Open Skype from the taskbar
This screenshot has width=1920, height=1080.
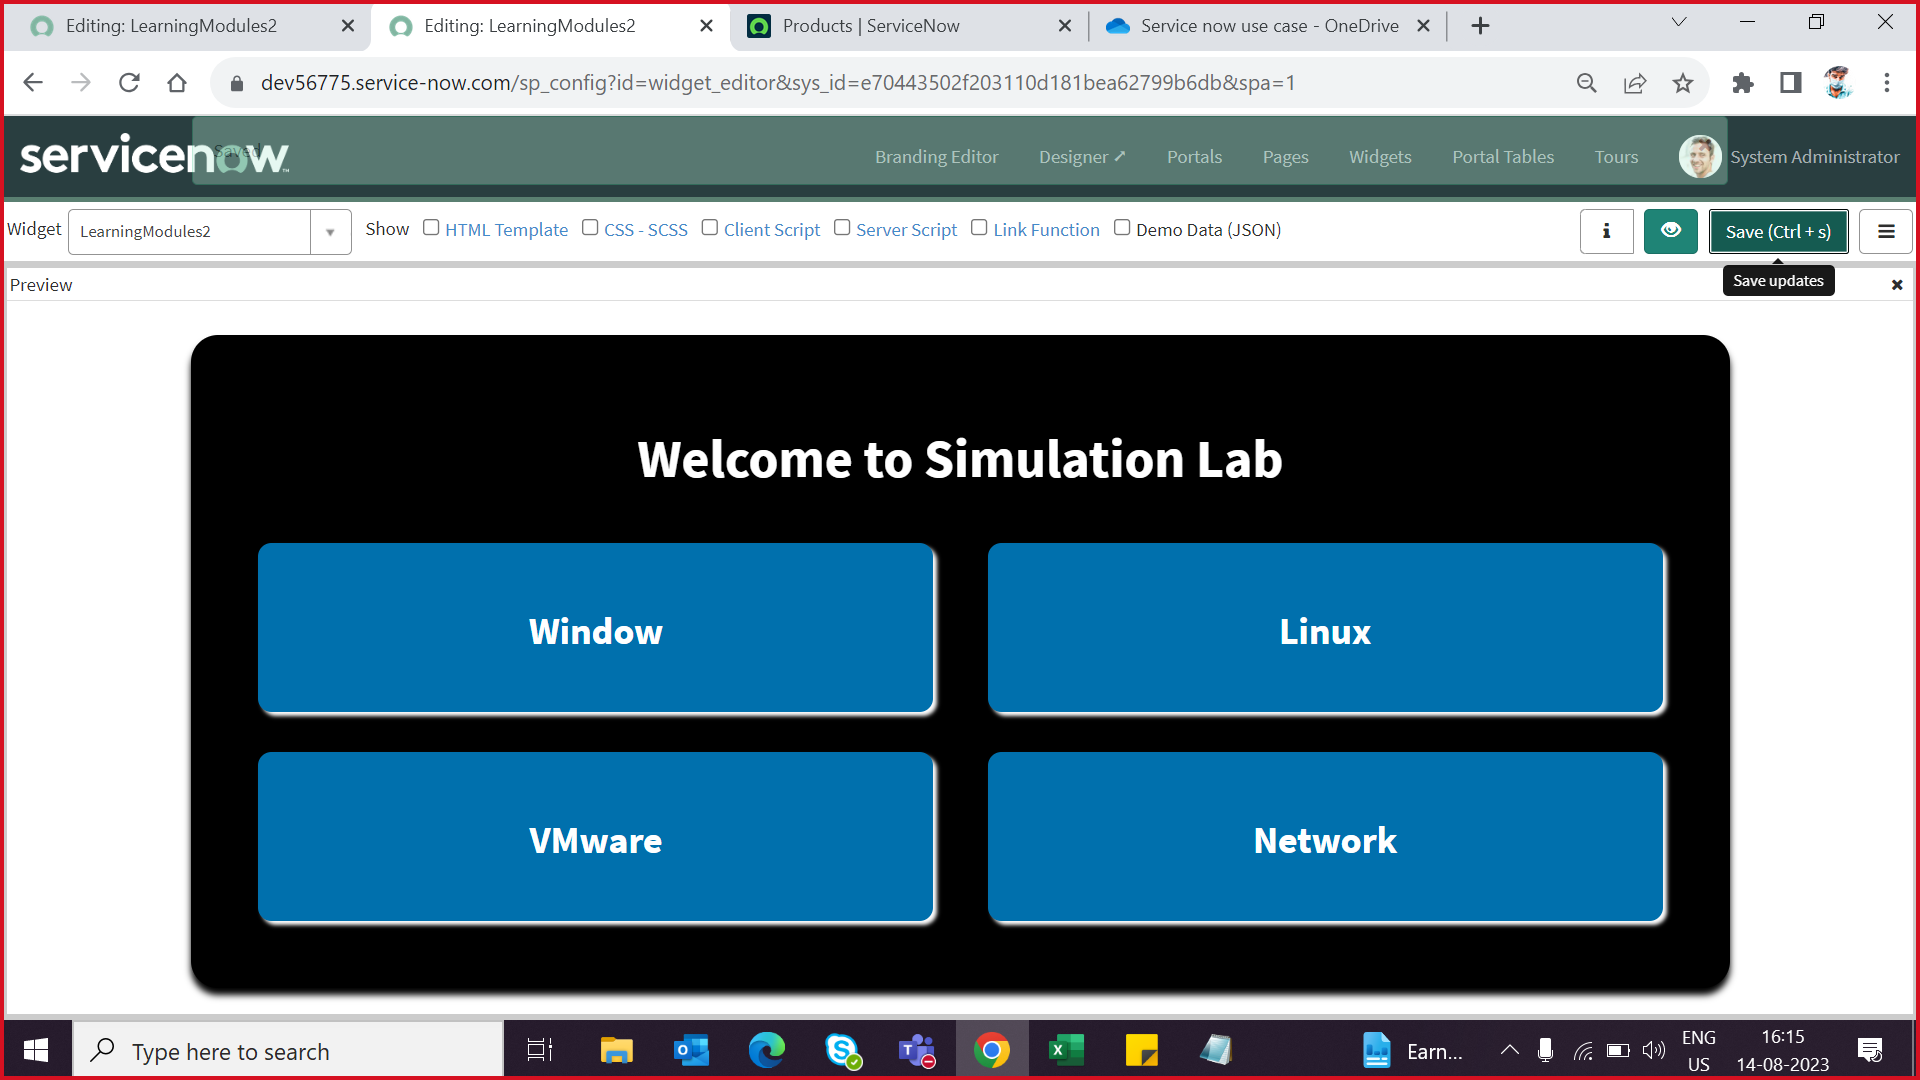pos(841,1049)
